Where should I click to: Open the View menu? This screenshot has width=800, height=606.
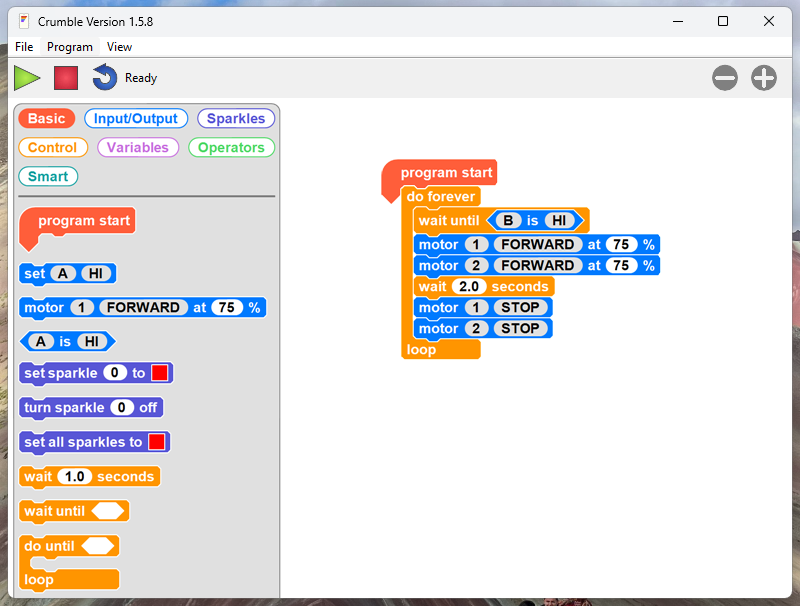point(119,47)
